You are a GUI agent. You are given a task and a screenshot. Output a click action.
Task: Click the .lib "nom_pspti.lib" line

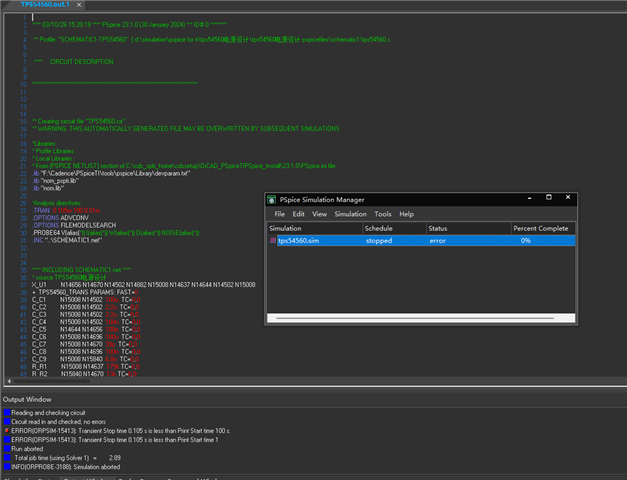tap(55, 180)
